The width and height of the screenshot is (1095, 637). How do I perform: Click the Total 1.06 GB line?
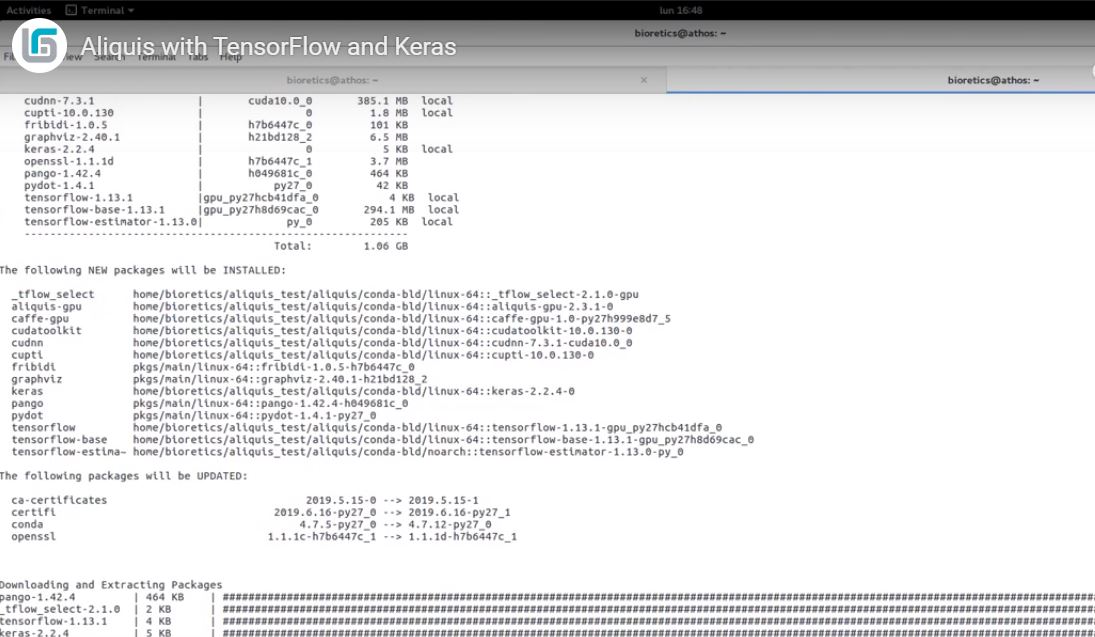point(340,246)
